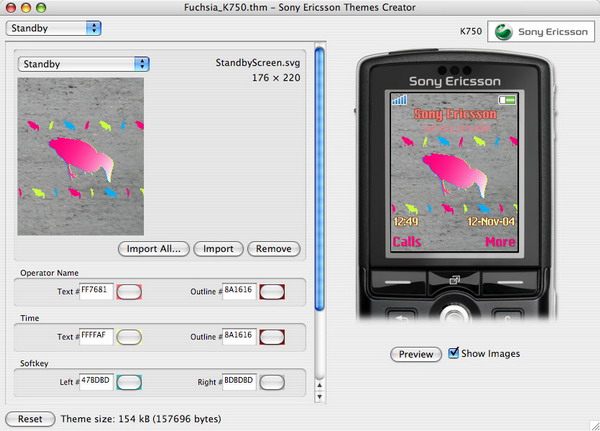Click the Reset button
600x431 pixels.
point(30,419)
